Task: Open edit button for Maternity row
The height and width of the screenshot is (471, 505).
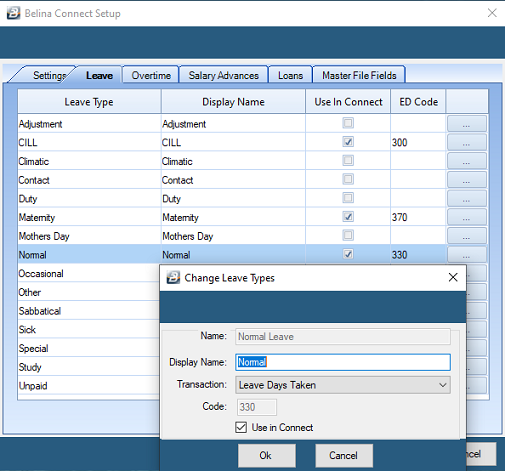Action: [467, 217]
